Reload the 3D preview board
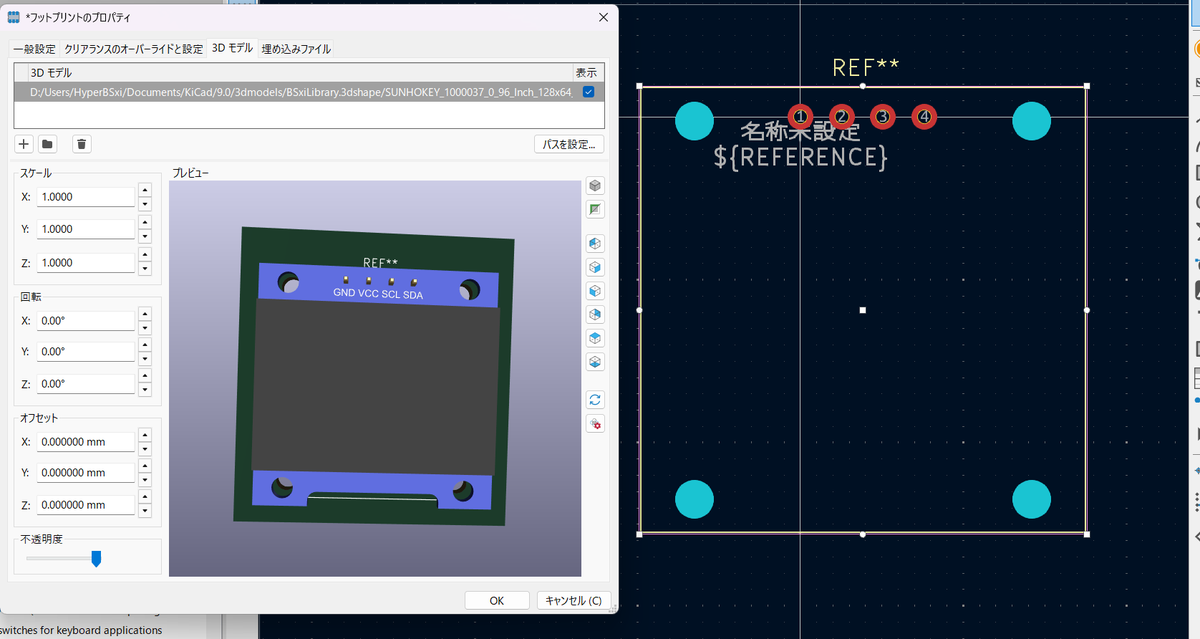Viewport: 1200px width, 639px height. 595,400
